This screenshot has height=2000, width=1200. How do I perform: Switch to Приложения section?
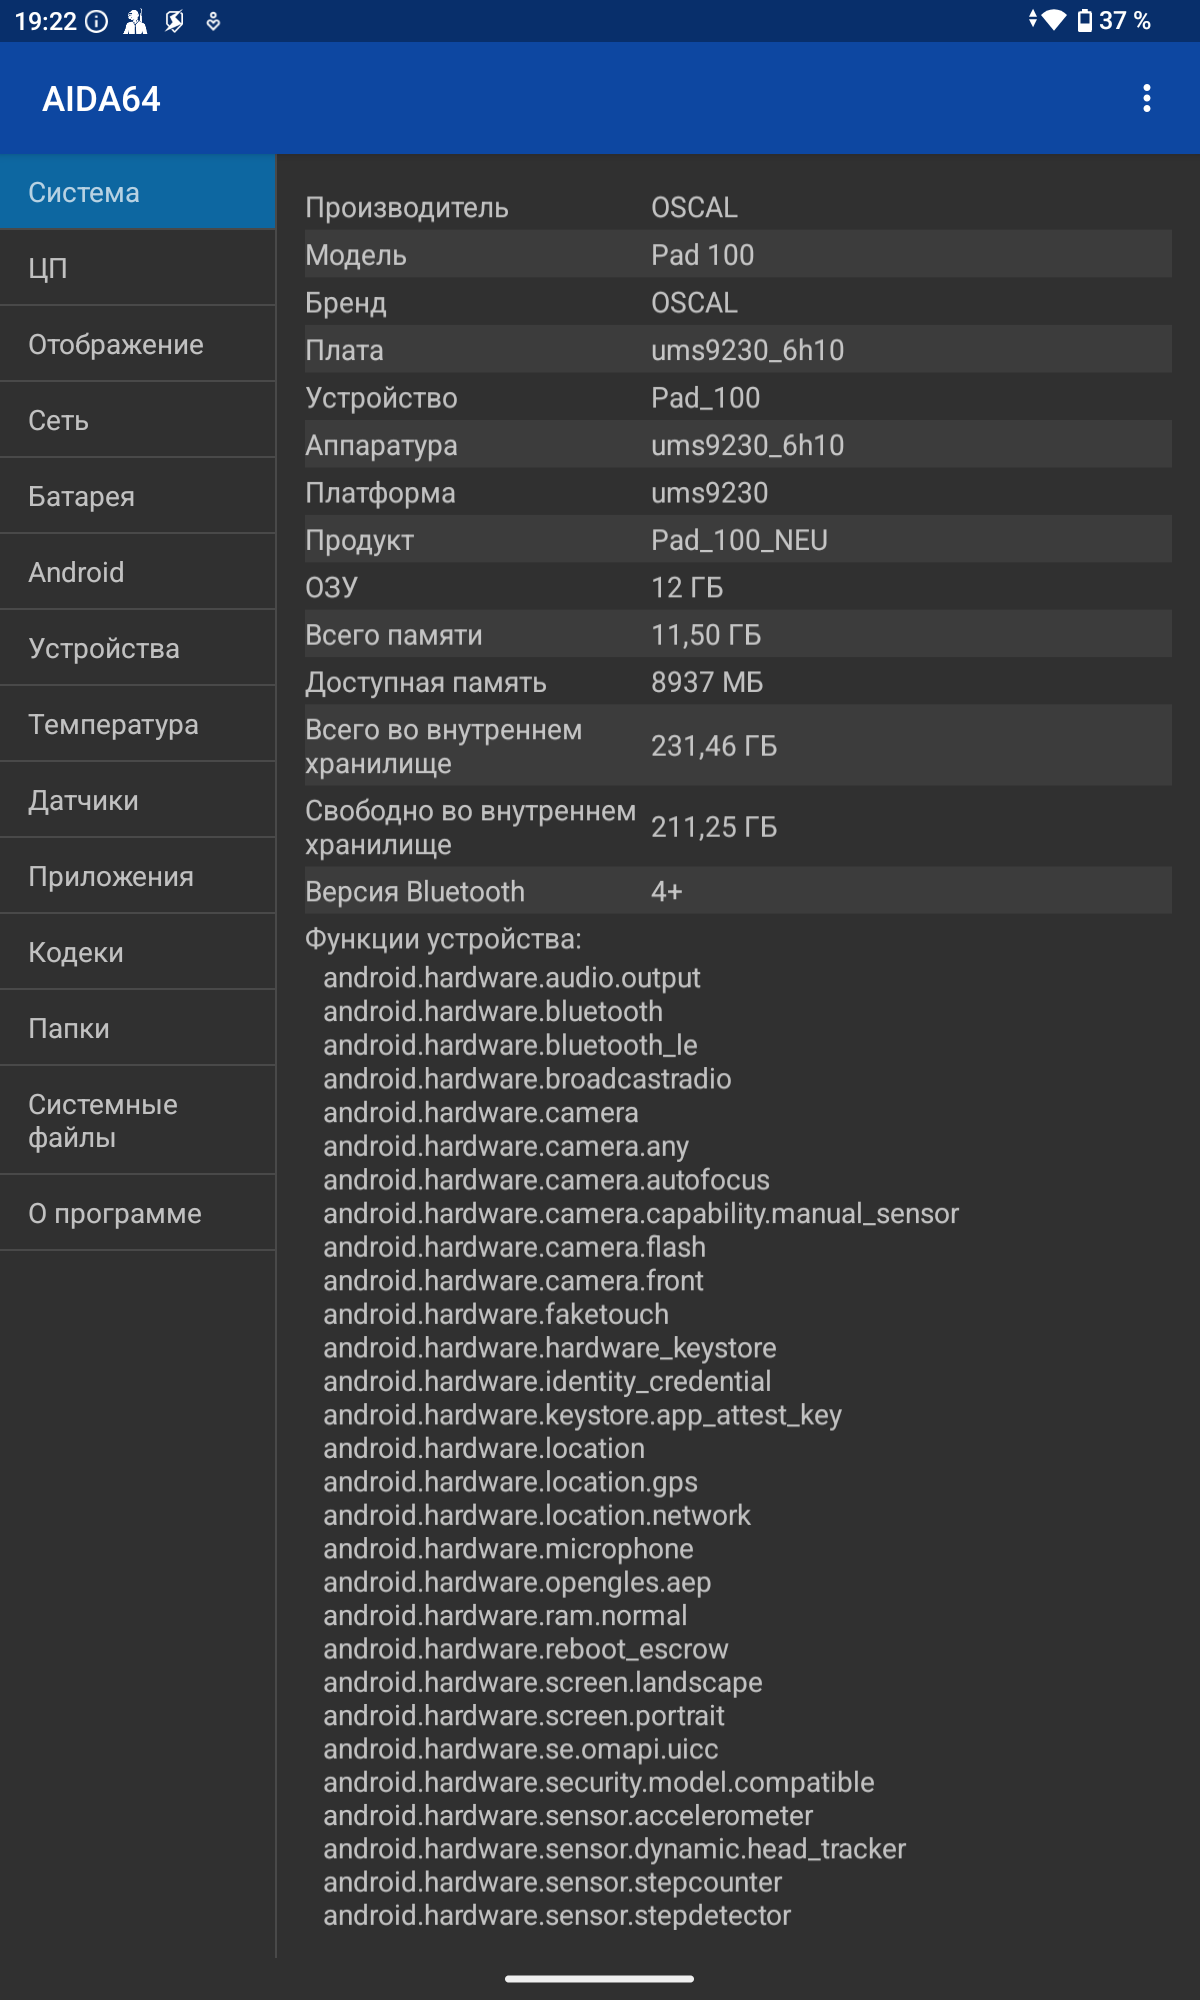click(138, 876)
